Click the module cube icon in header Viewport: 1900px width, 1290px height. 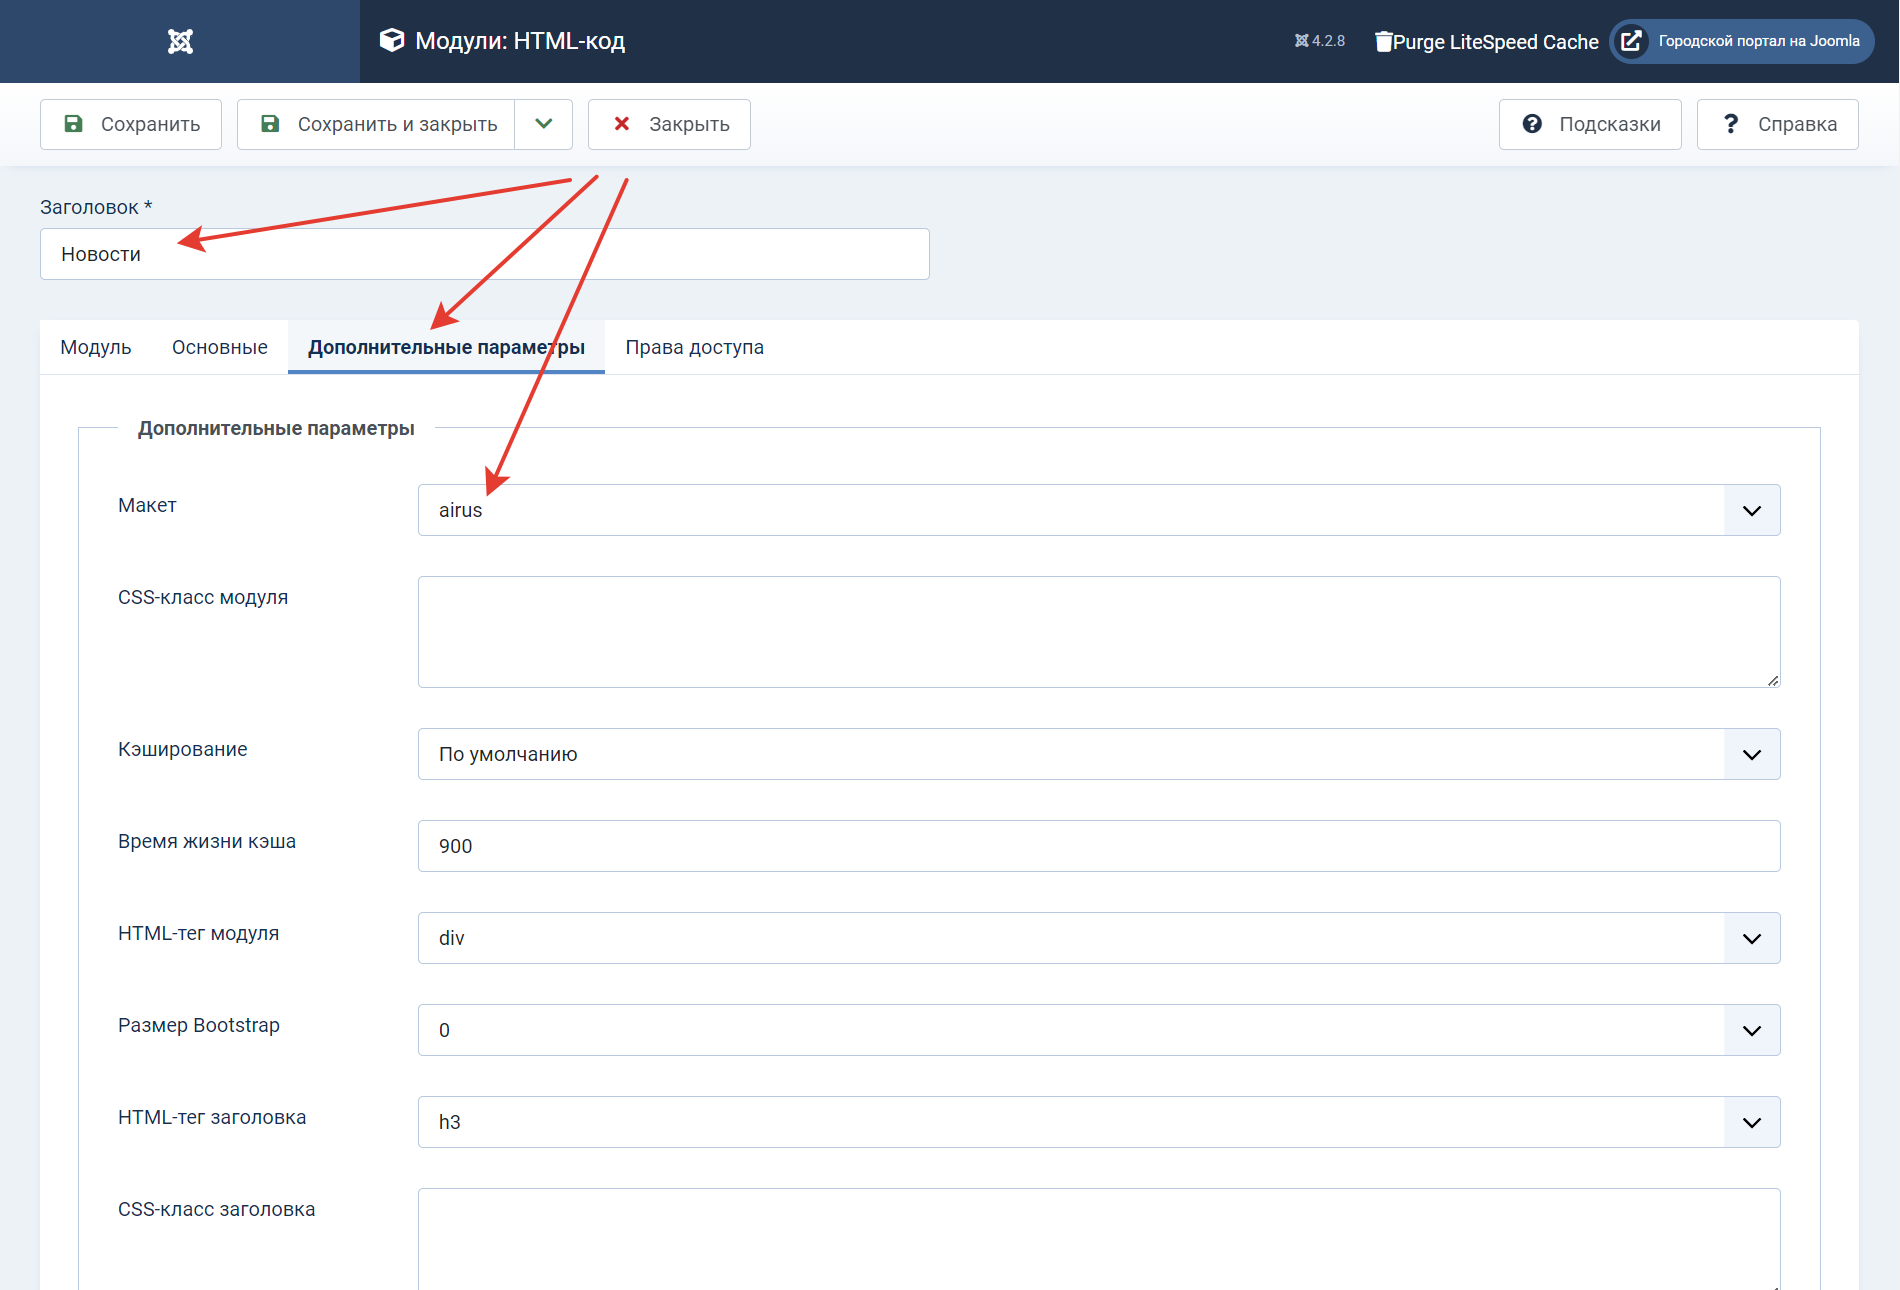(392, 40)
